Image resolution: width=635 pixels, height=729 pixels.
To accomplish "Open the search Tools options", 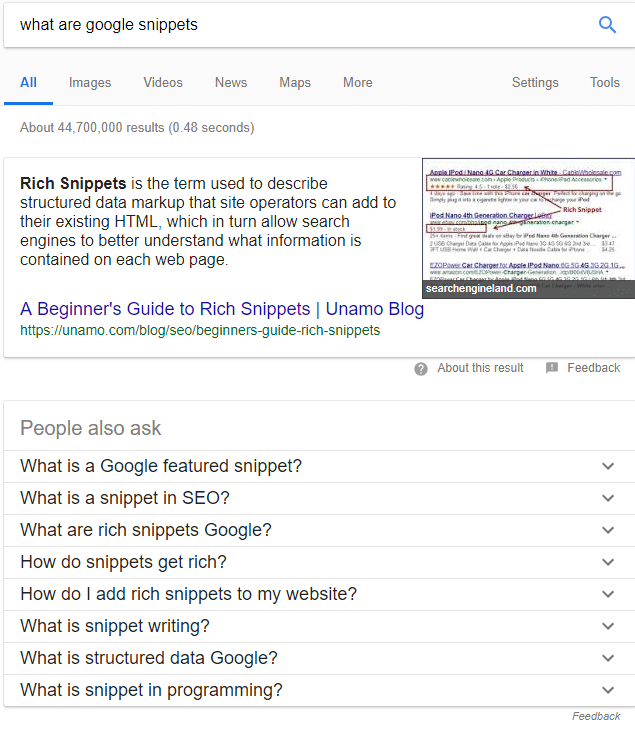I will [x=605, y=82].
